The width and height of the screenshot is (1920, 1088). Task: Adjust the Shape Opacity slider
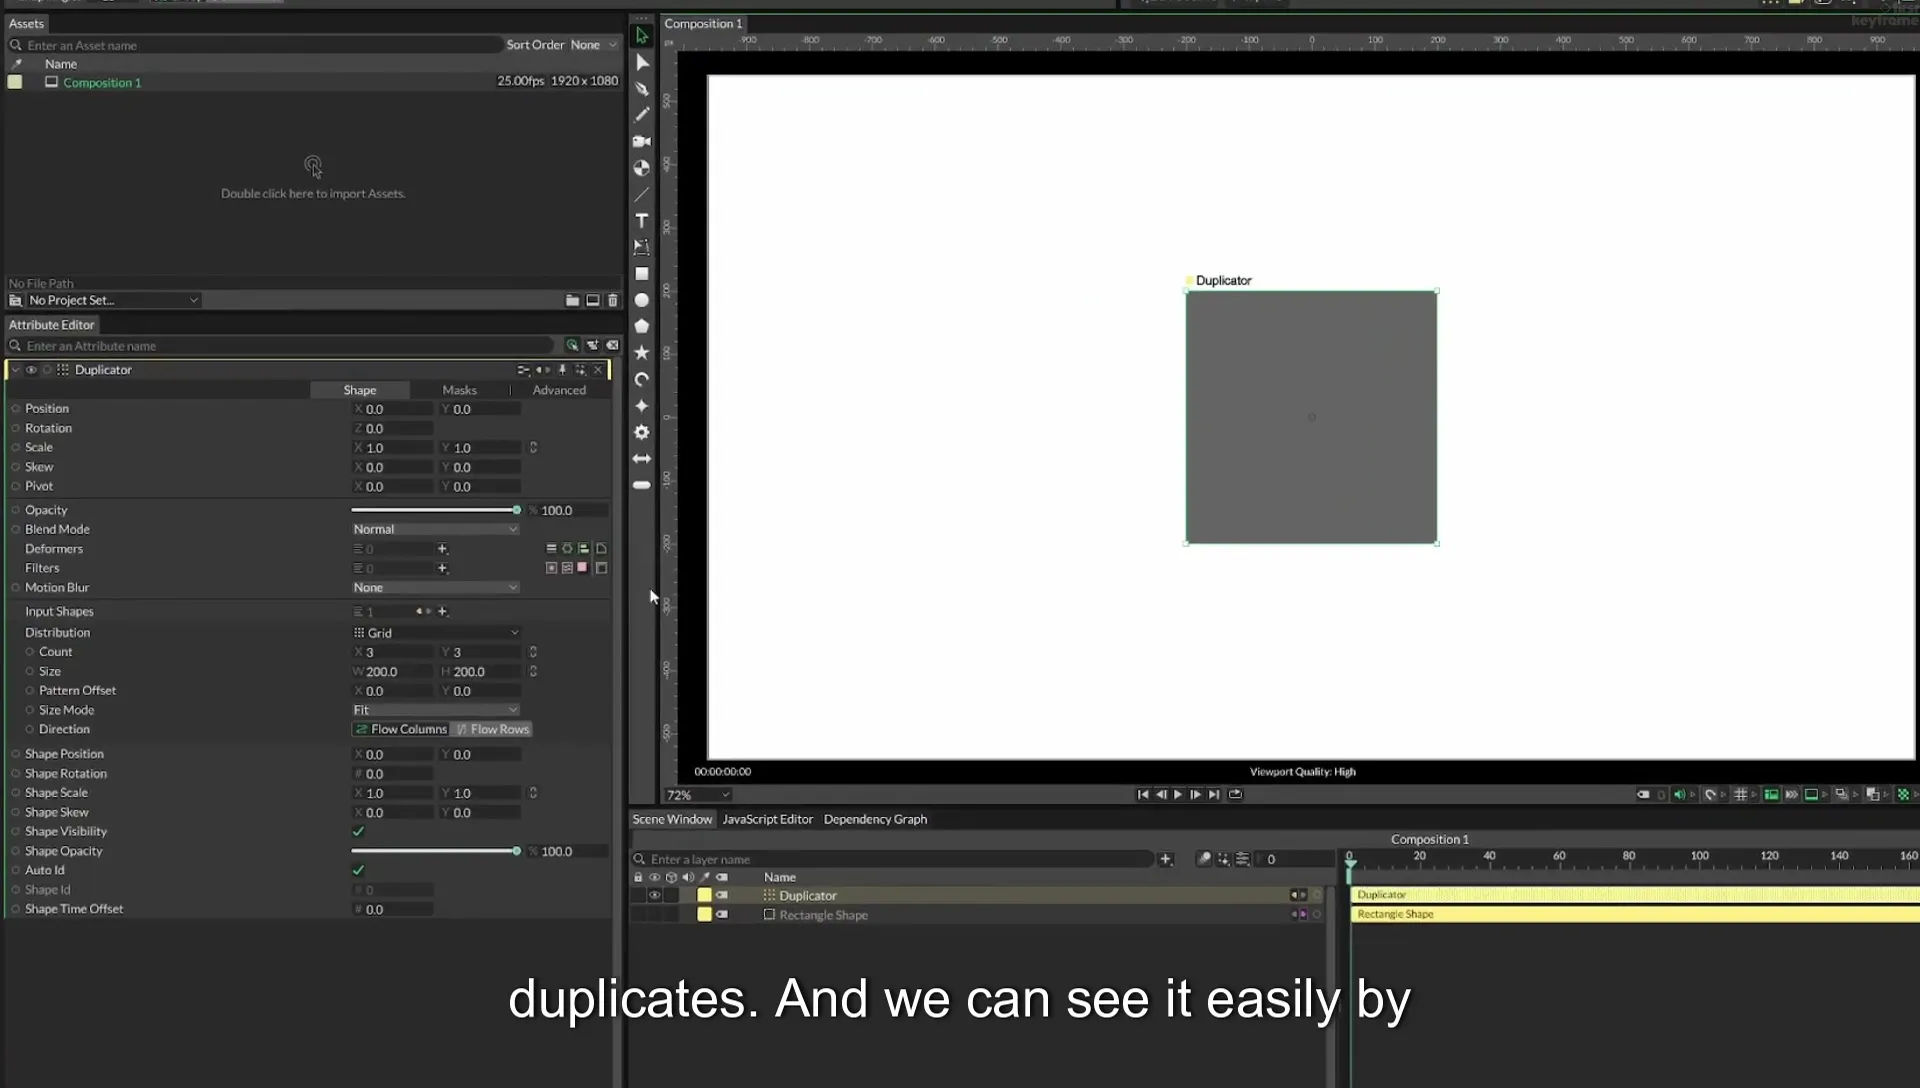[435, 851]
